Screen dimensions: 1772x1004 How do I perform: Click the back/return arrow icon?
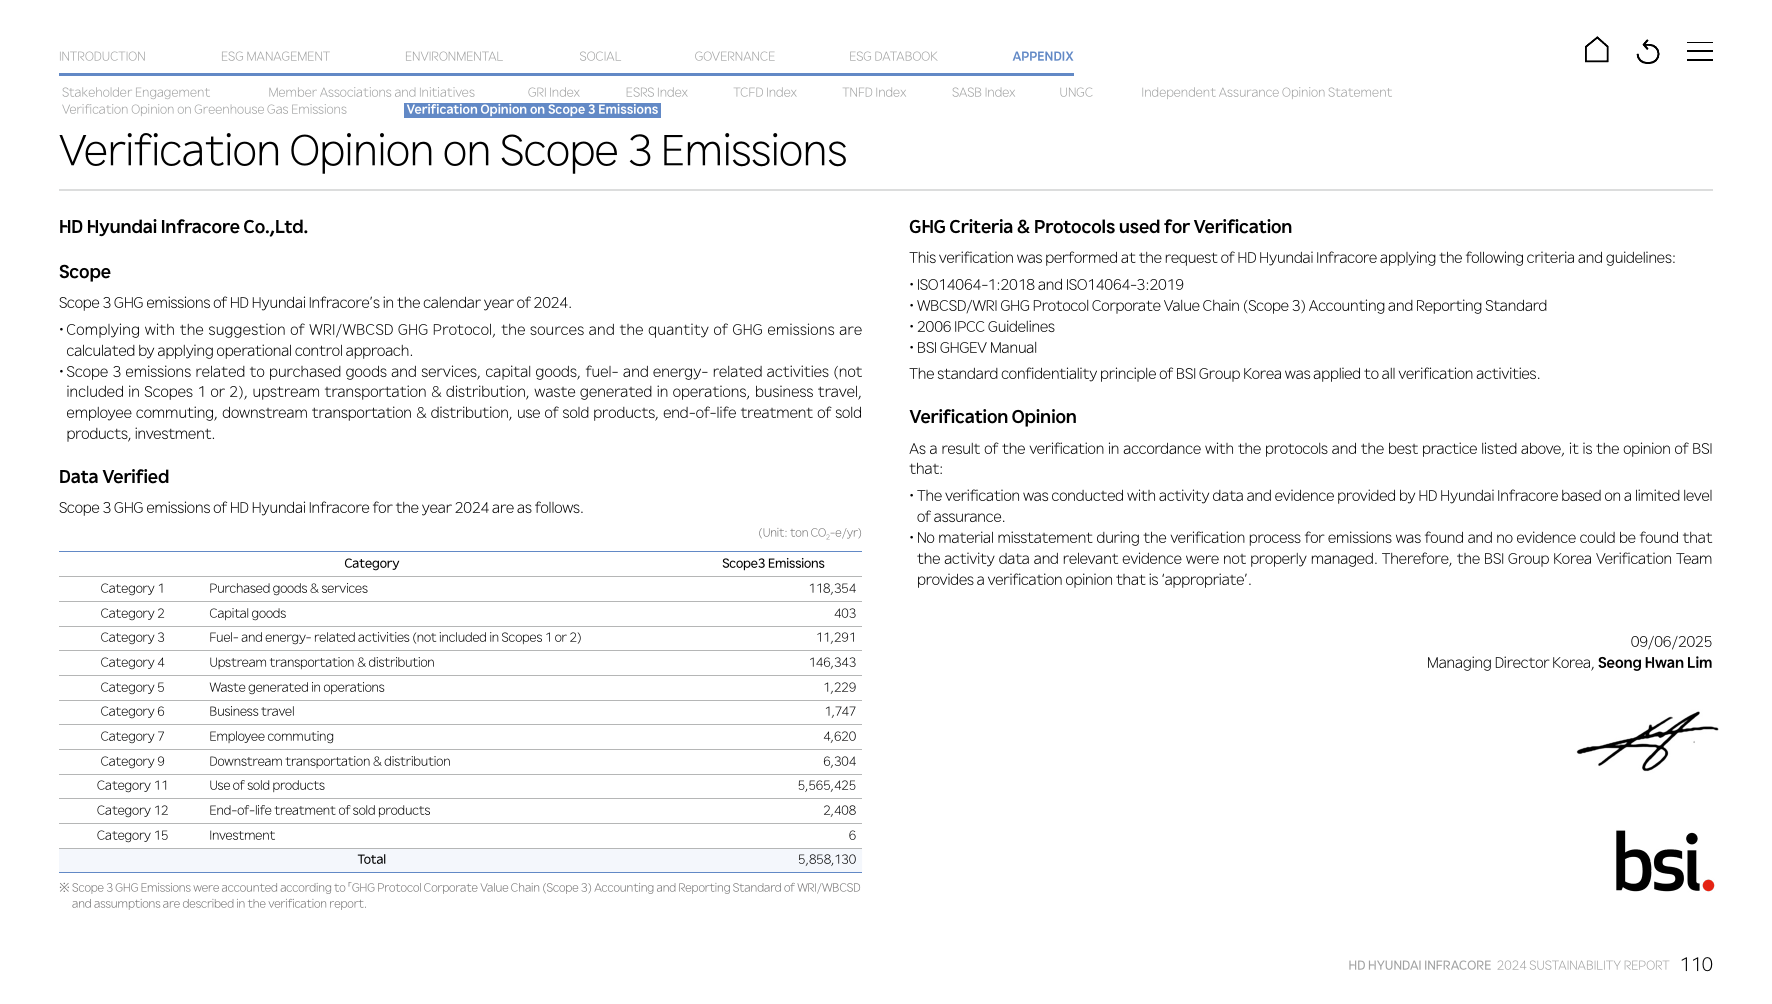1648,51
